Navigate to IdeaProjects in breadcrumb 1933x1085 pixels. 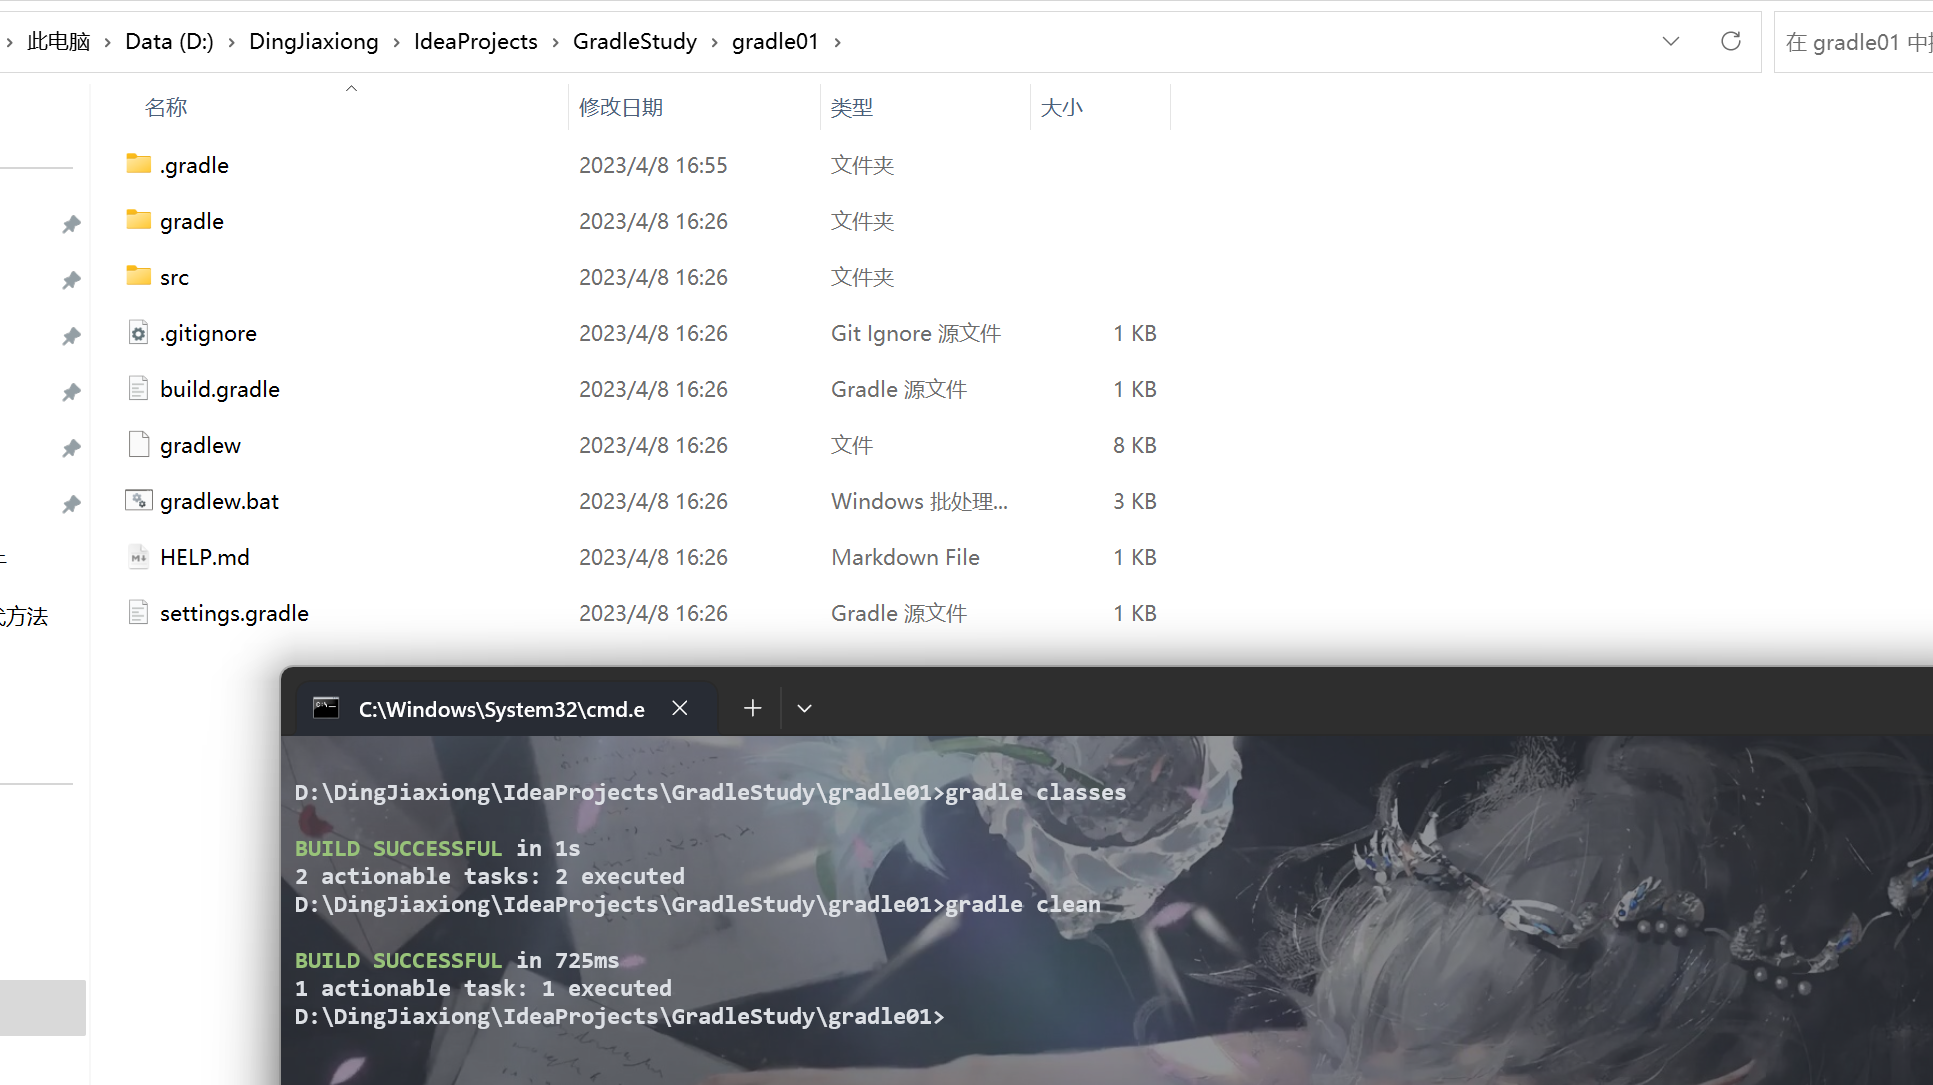(475, 41)
